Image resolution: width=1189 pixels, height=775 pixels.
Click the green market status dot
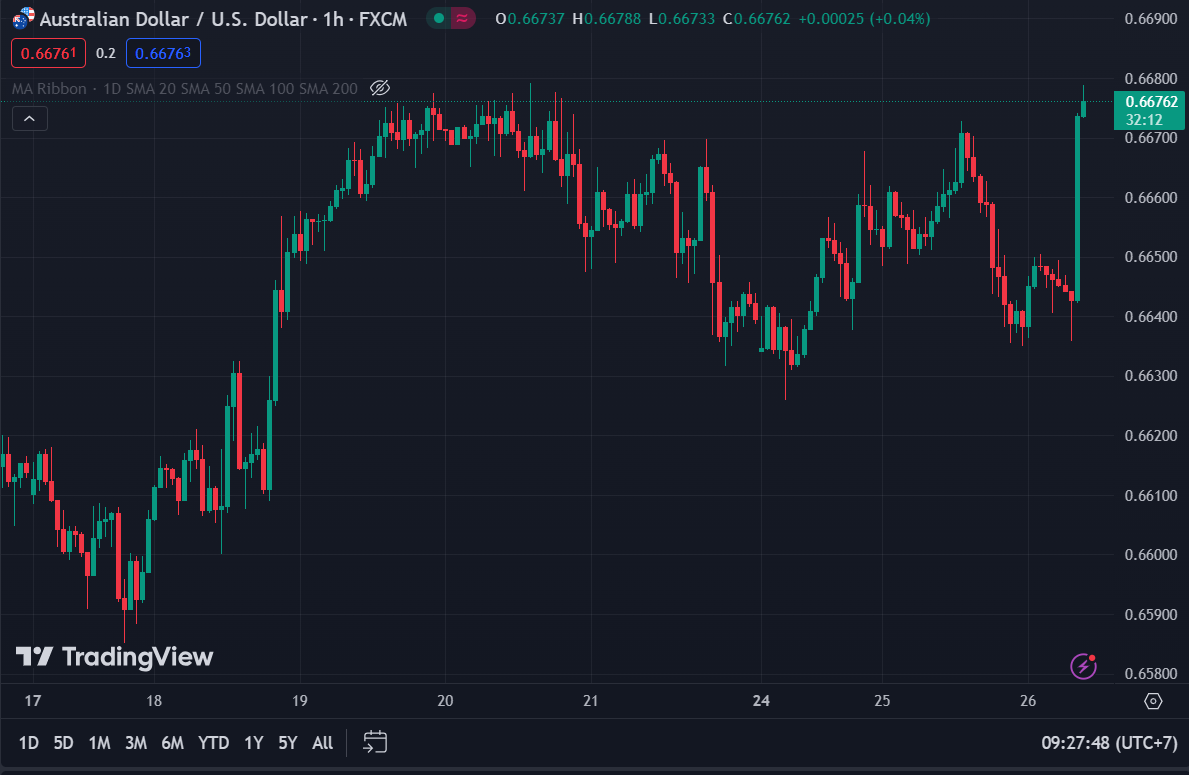438,18
